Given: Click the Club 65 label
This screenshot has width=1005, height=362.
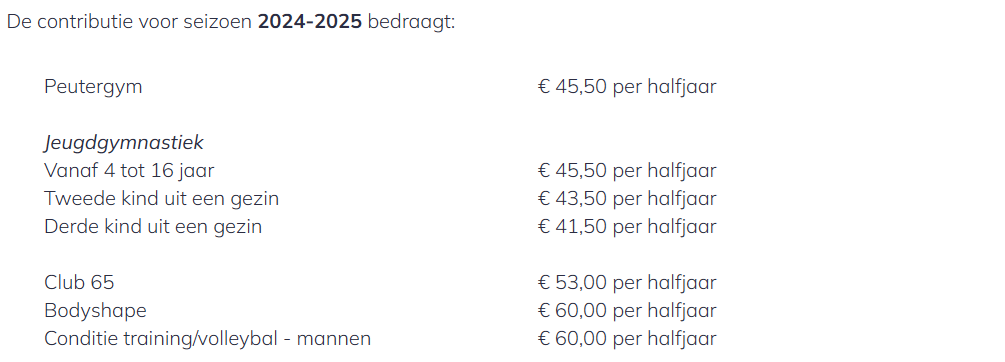Looking at the screenshot, I should click(79, 283).
